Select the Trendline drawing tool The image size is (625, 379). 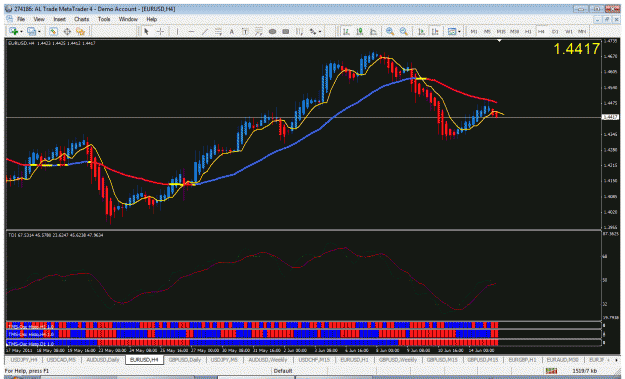coord(204,31)
